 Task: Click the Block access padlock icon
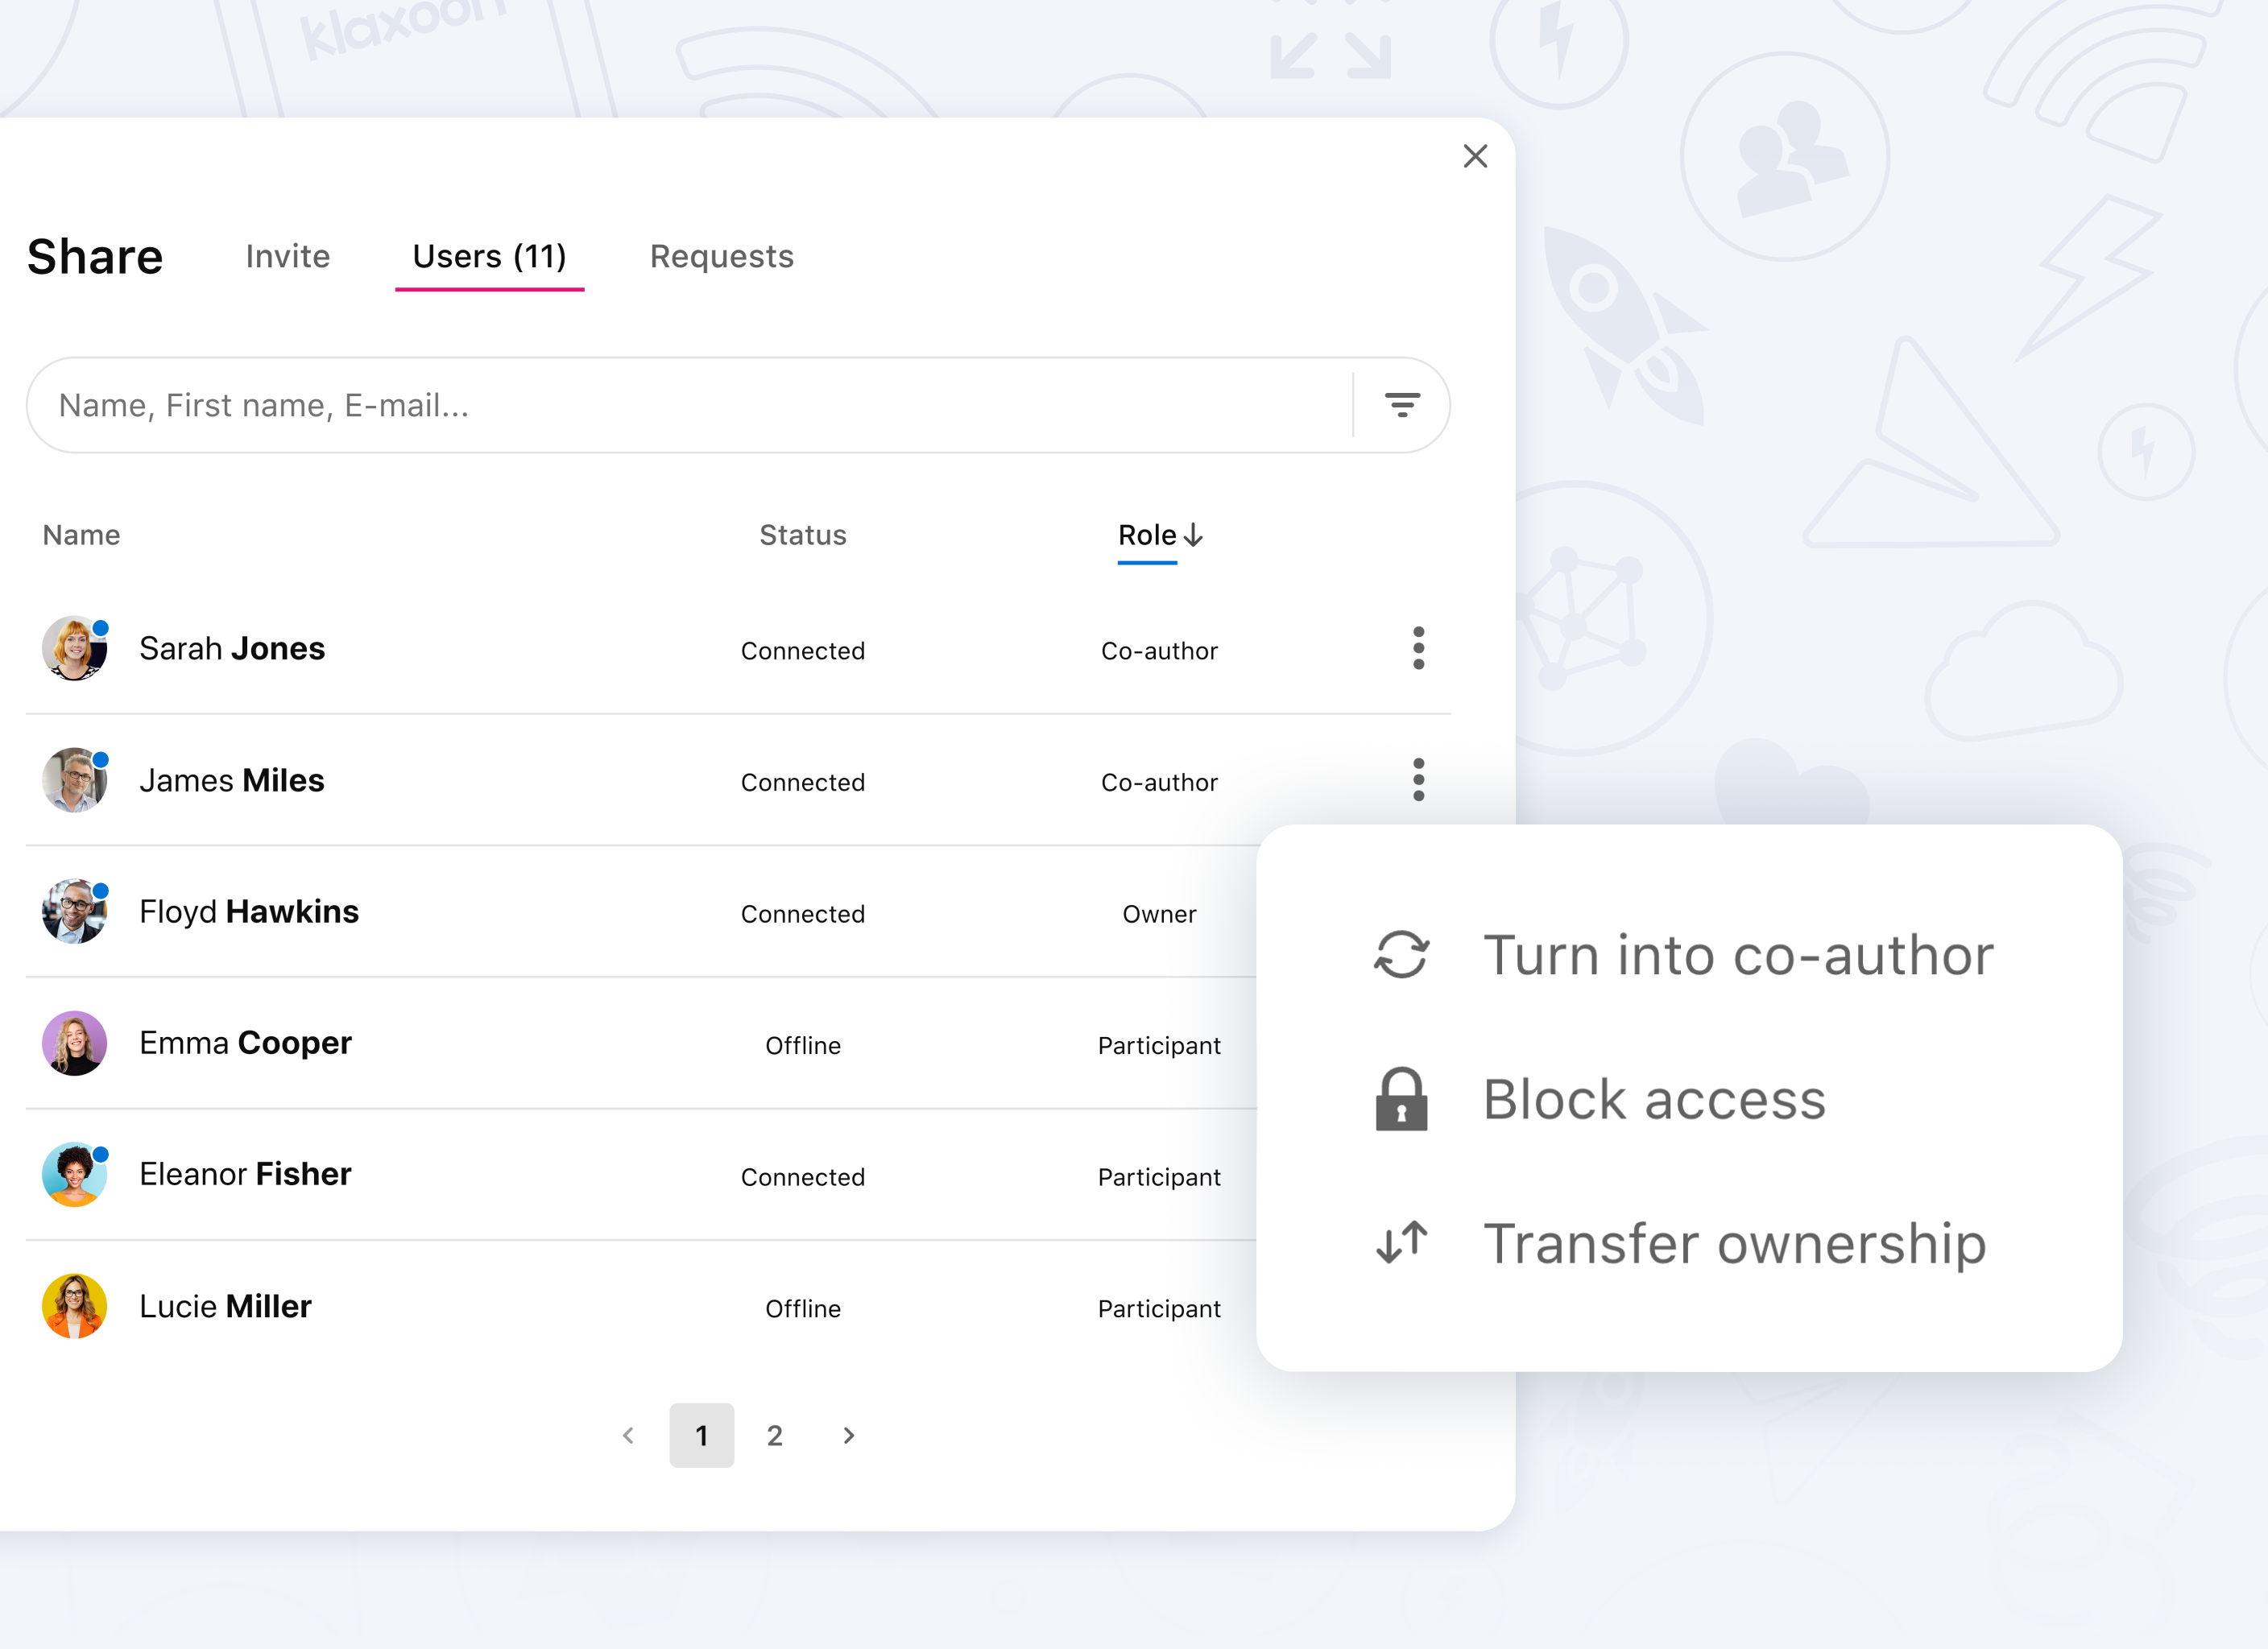tap(1402, 1099)
